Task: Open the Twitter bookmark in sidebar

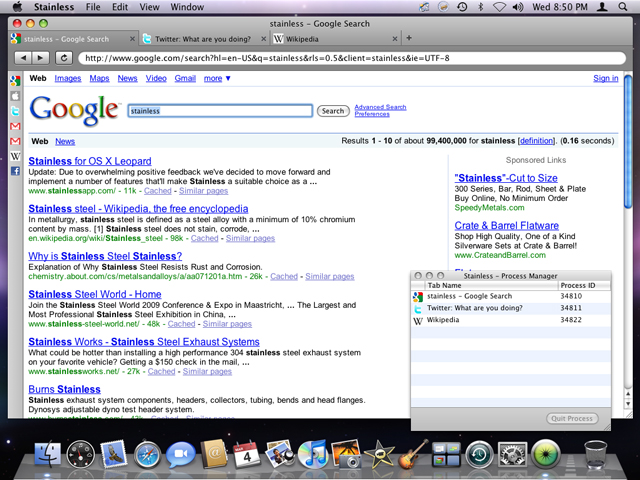Action: [15, 111]
